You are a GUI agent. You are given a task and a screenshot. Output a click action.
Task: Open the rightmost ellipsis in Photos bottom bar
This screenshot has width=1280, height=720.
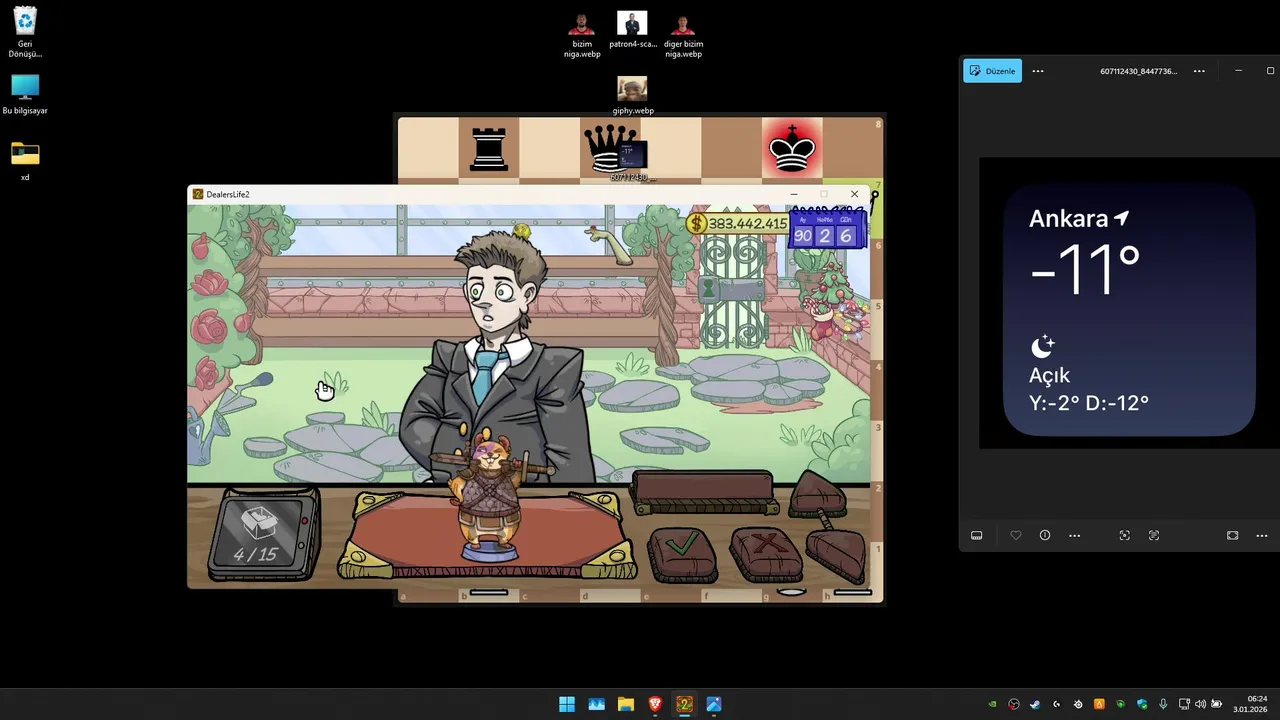[x=1262, y=536]
